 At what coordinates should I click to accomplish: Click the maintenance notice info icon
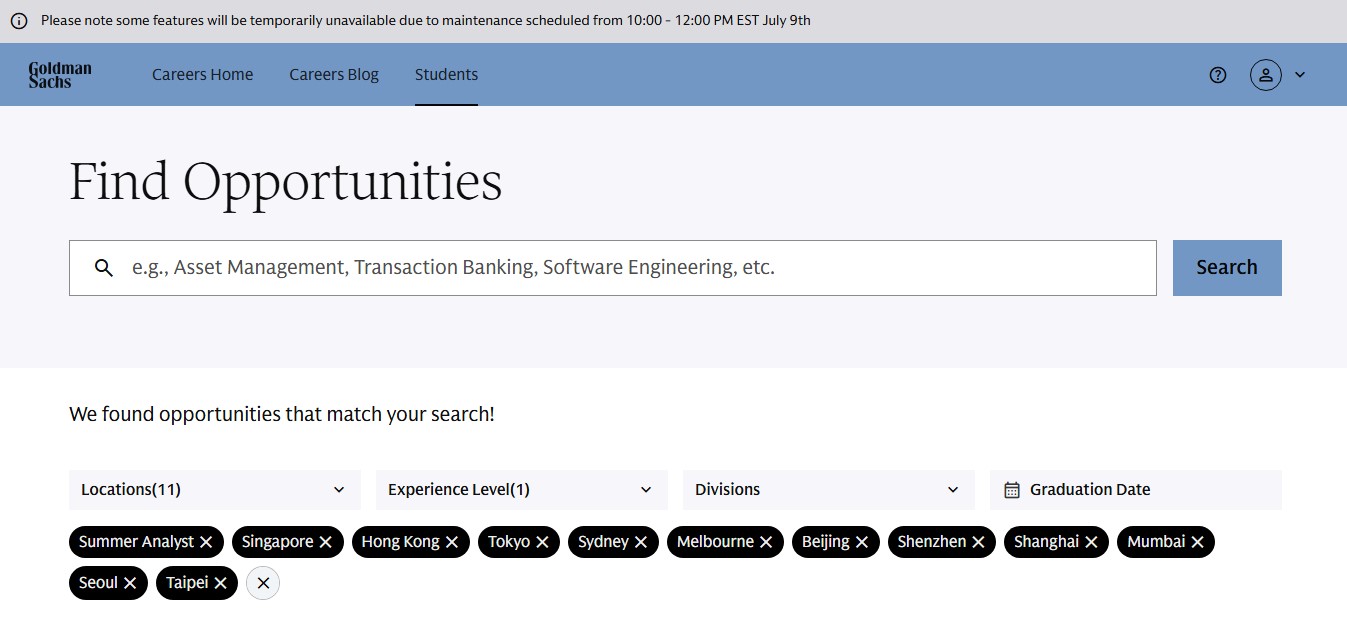click(x=19, y=21)
